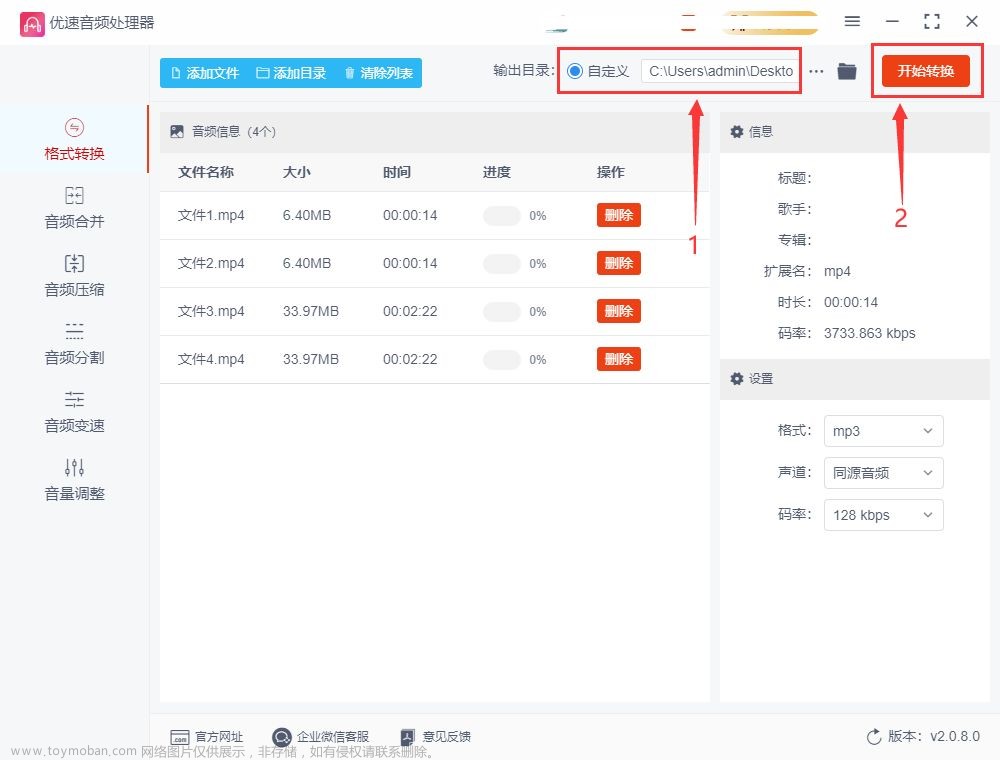Contact 企业微信客服 support
The width and height of the screenshot is (1000, 760).
pos(320,736)
